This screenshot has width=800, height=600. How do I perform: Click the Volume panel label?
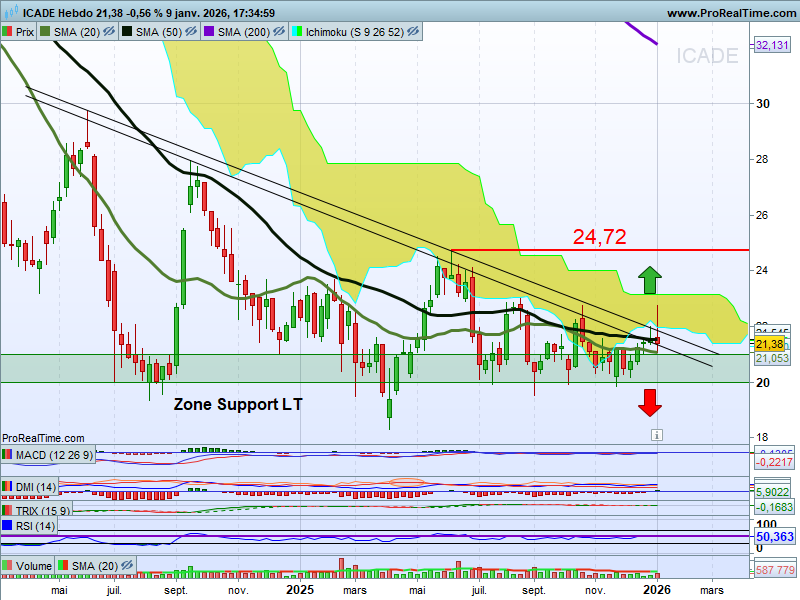click(x=34, y=566)
